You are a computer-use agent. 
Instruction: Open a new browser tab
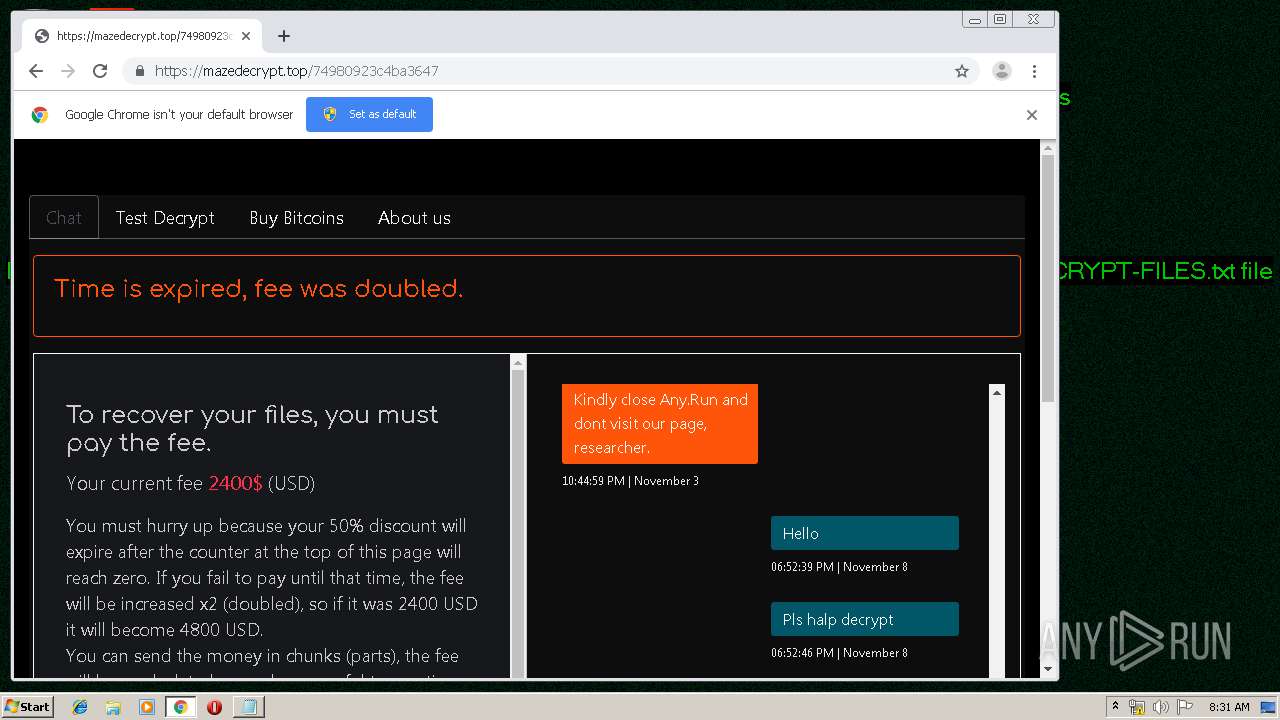tap(284, 36)
